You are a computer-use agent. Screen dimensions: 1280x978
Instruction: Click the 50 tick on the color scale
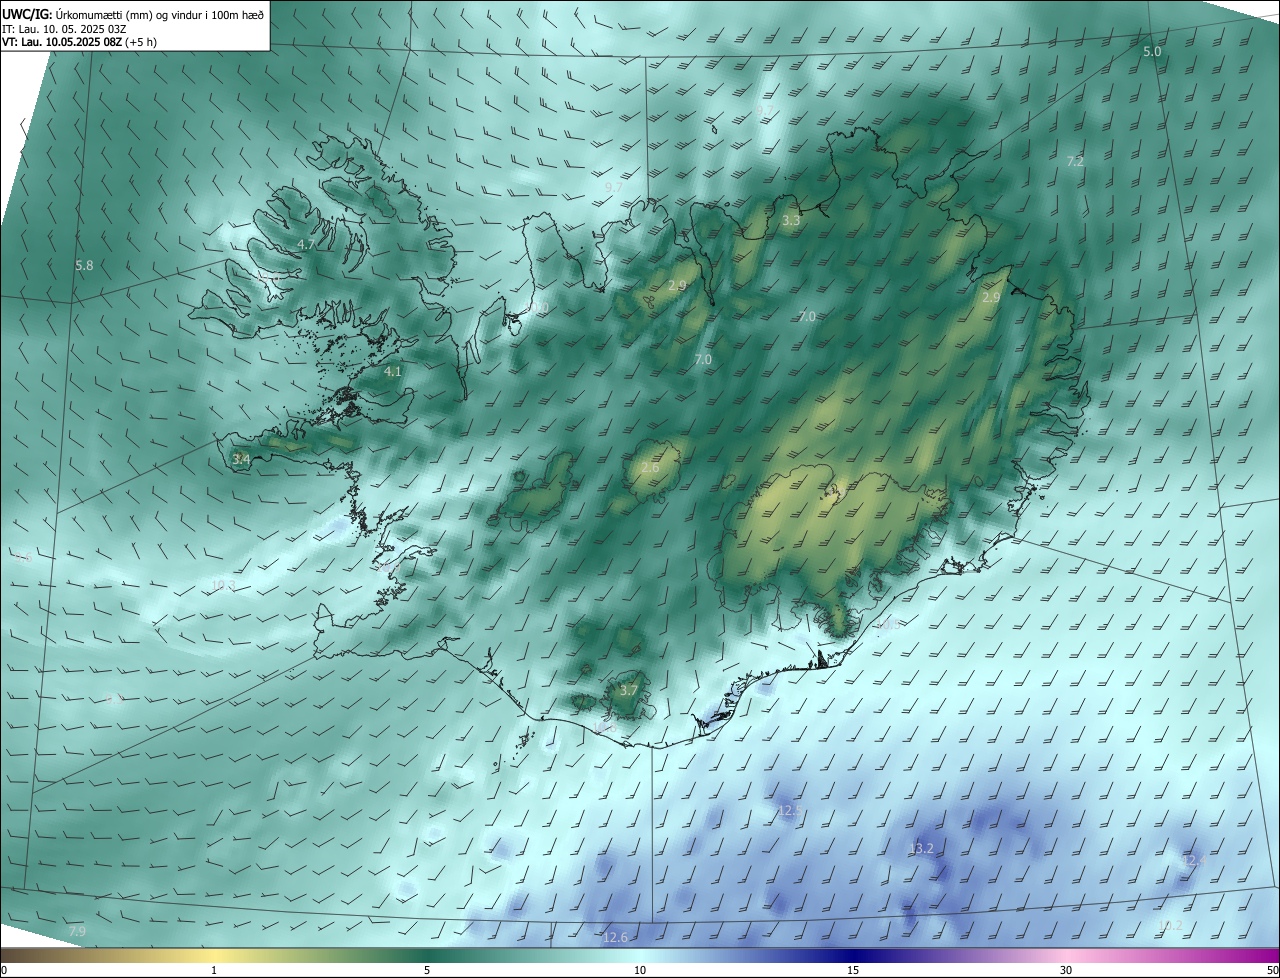tap(1272, 970)
